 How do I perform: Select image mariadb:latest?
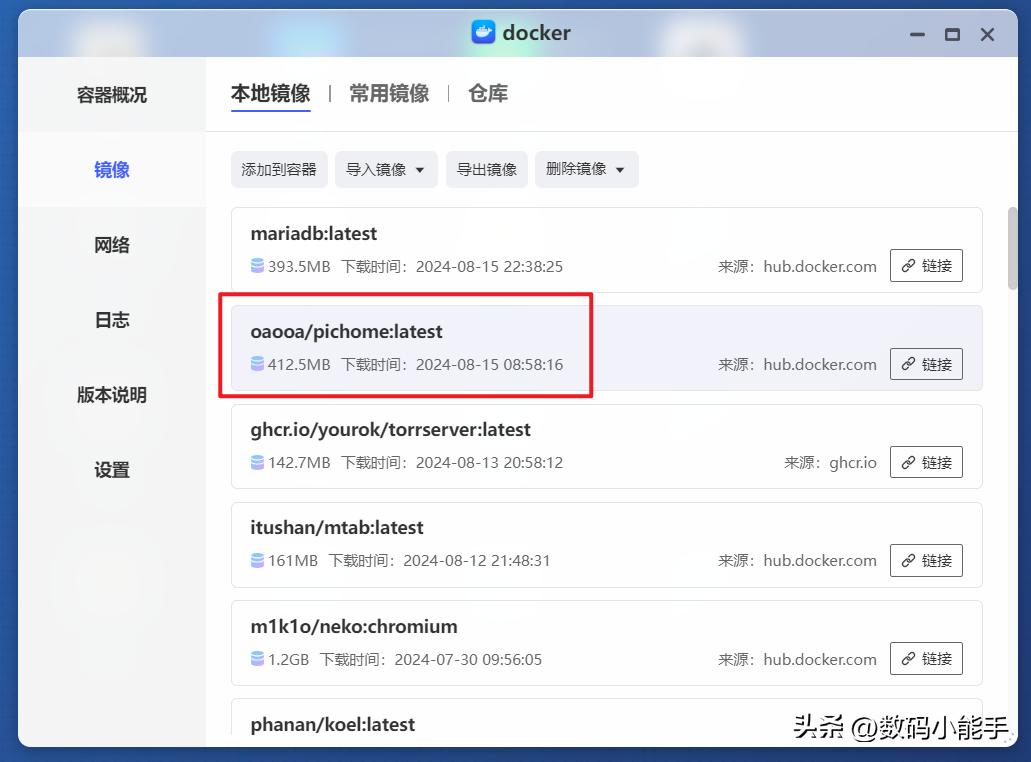[606, 250]
